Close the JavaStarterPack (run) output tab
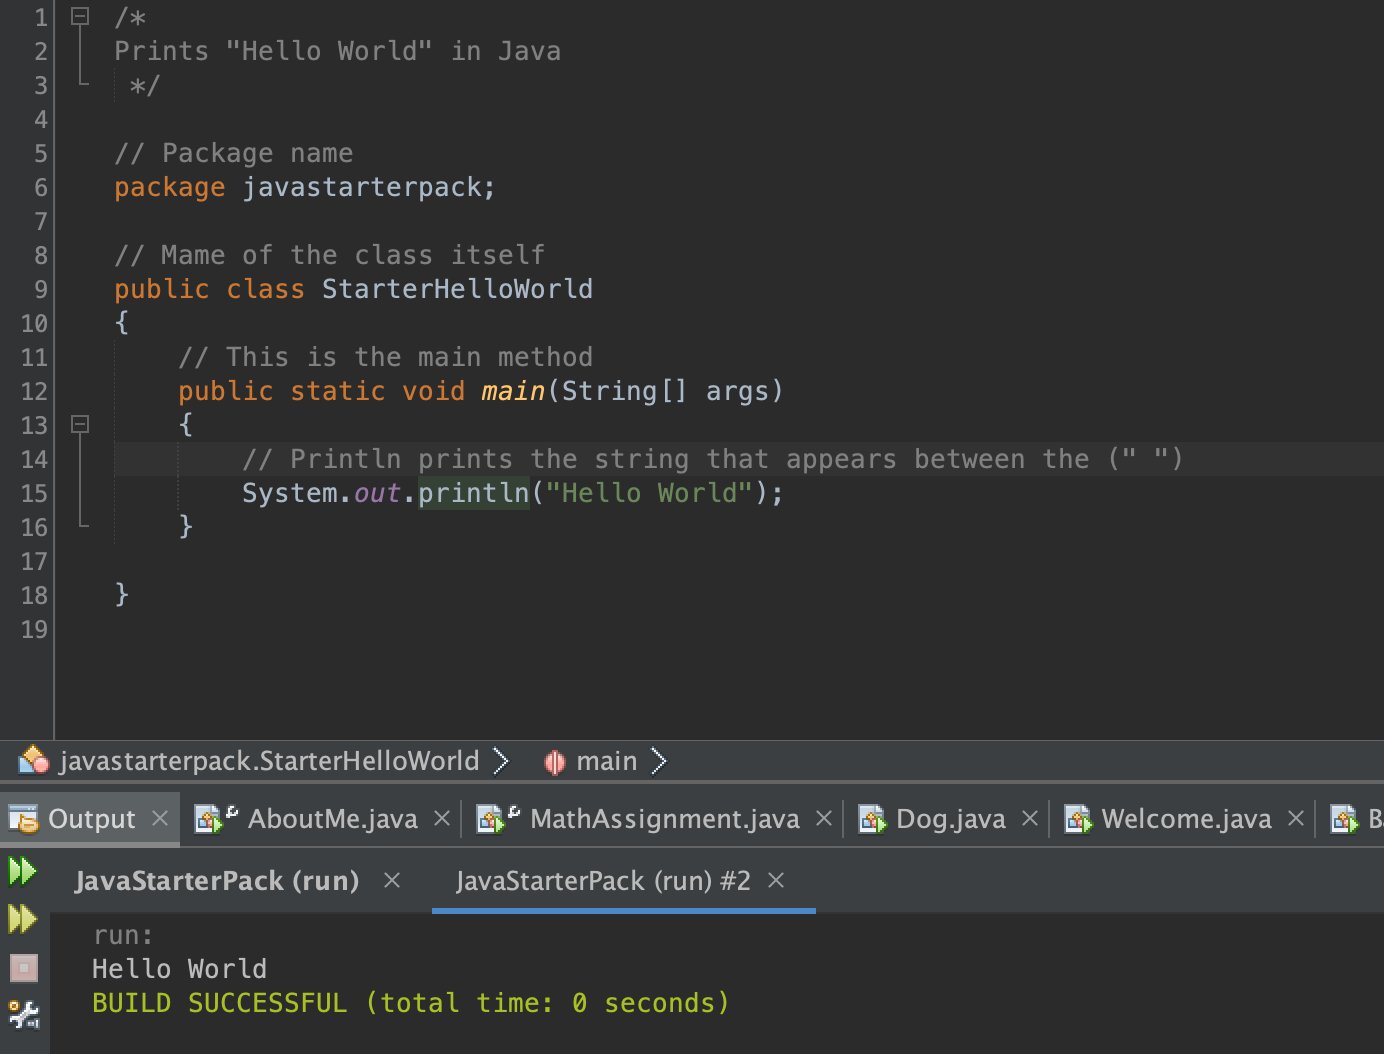The image size is (1384, 1054). click(x=392, y=880)
